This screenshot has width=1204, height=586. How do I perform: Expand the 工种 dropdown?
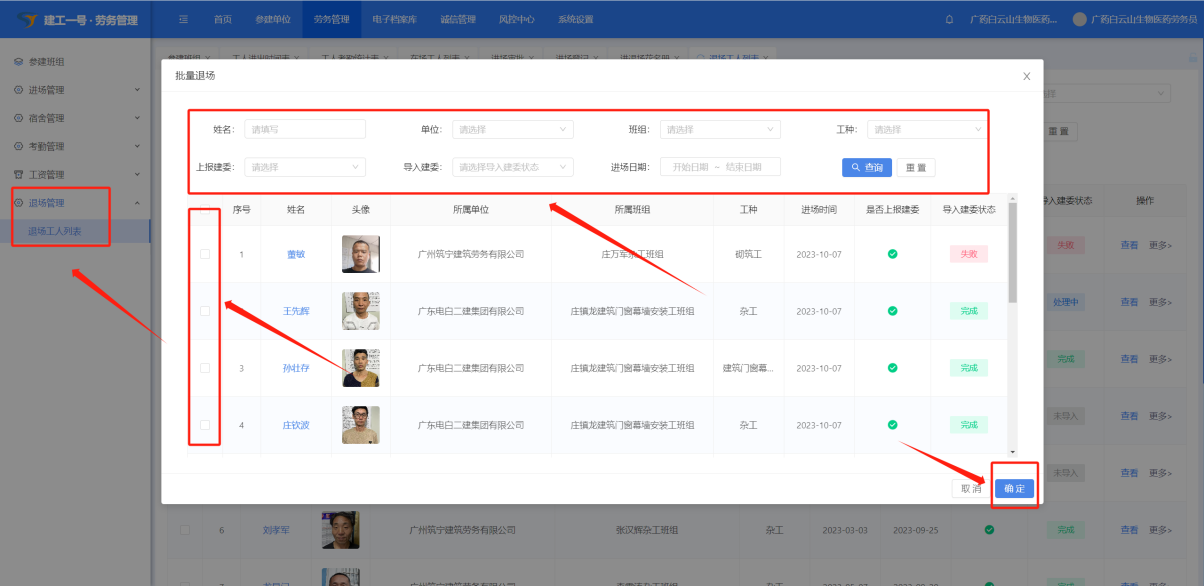[x=927, y=129]
